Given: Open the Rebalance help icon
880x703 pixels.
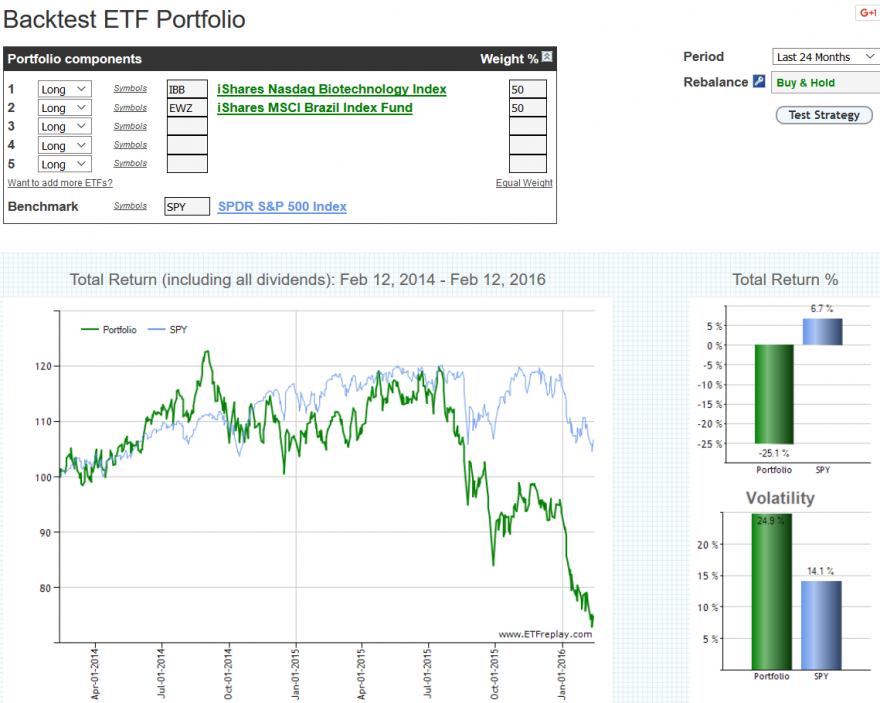Looking at the screenshot, I should click(759, 81).
